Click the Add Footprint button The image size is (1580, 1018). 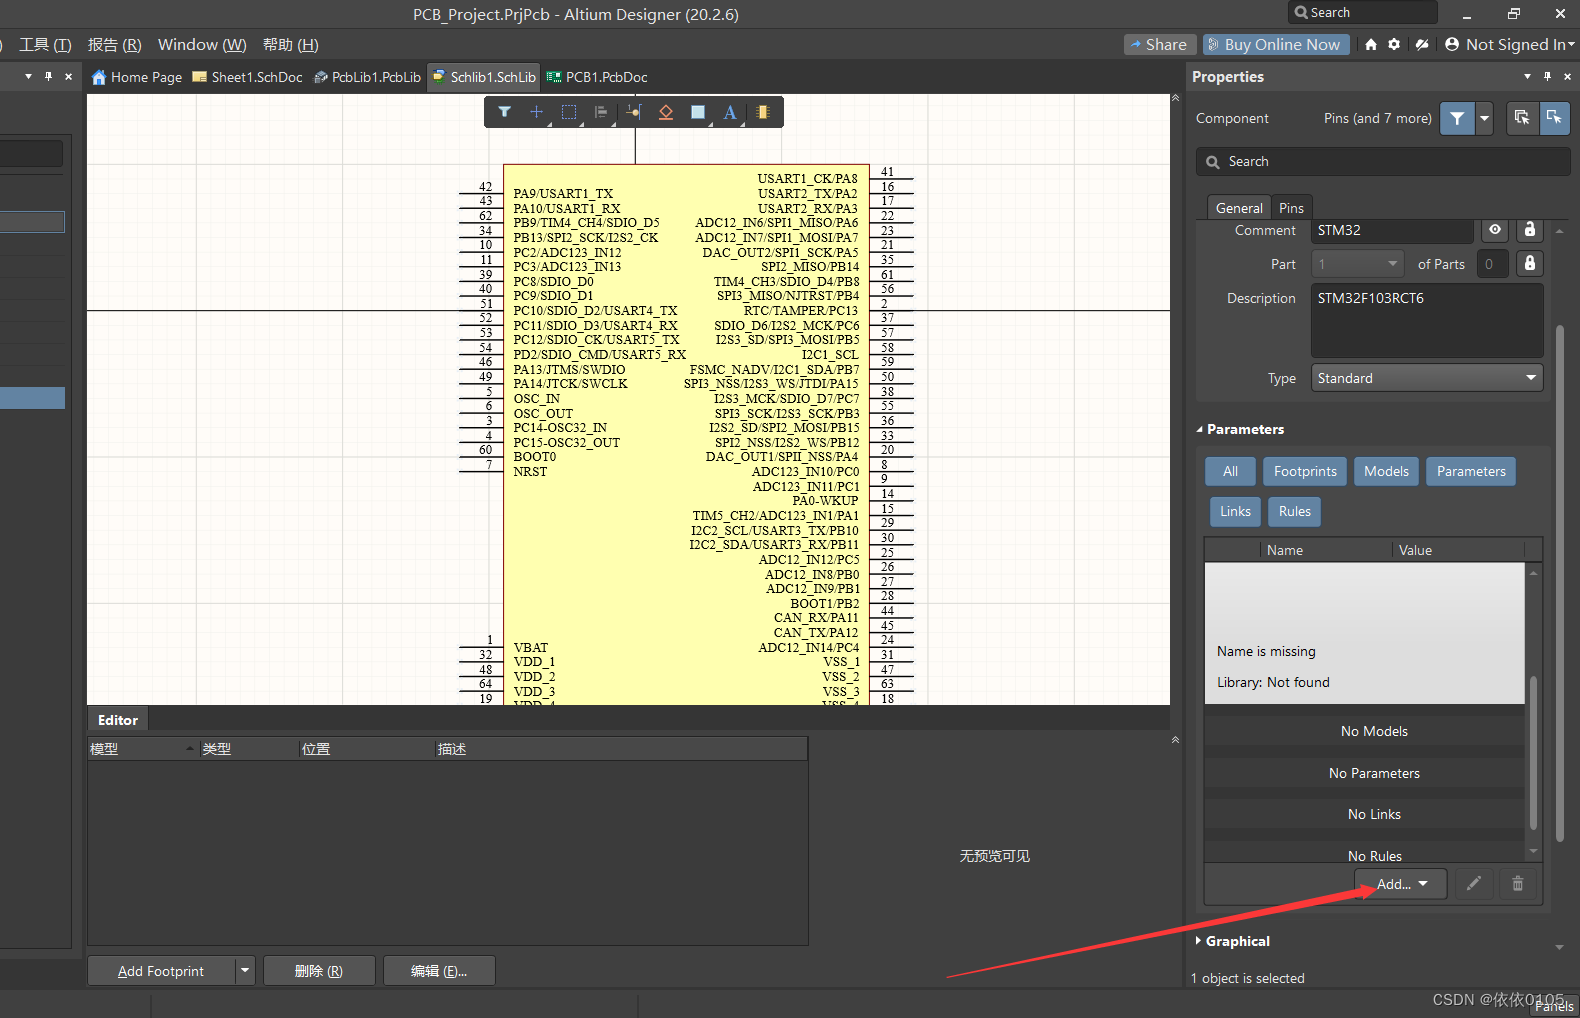click(x=161, y=970)
